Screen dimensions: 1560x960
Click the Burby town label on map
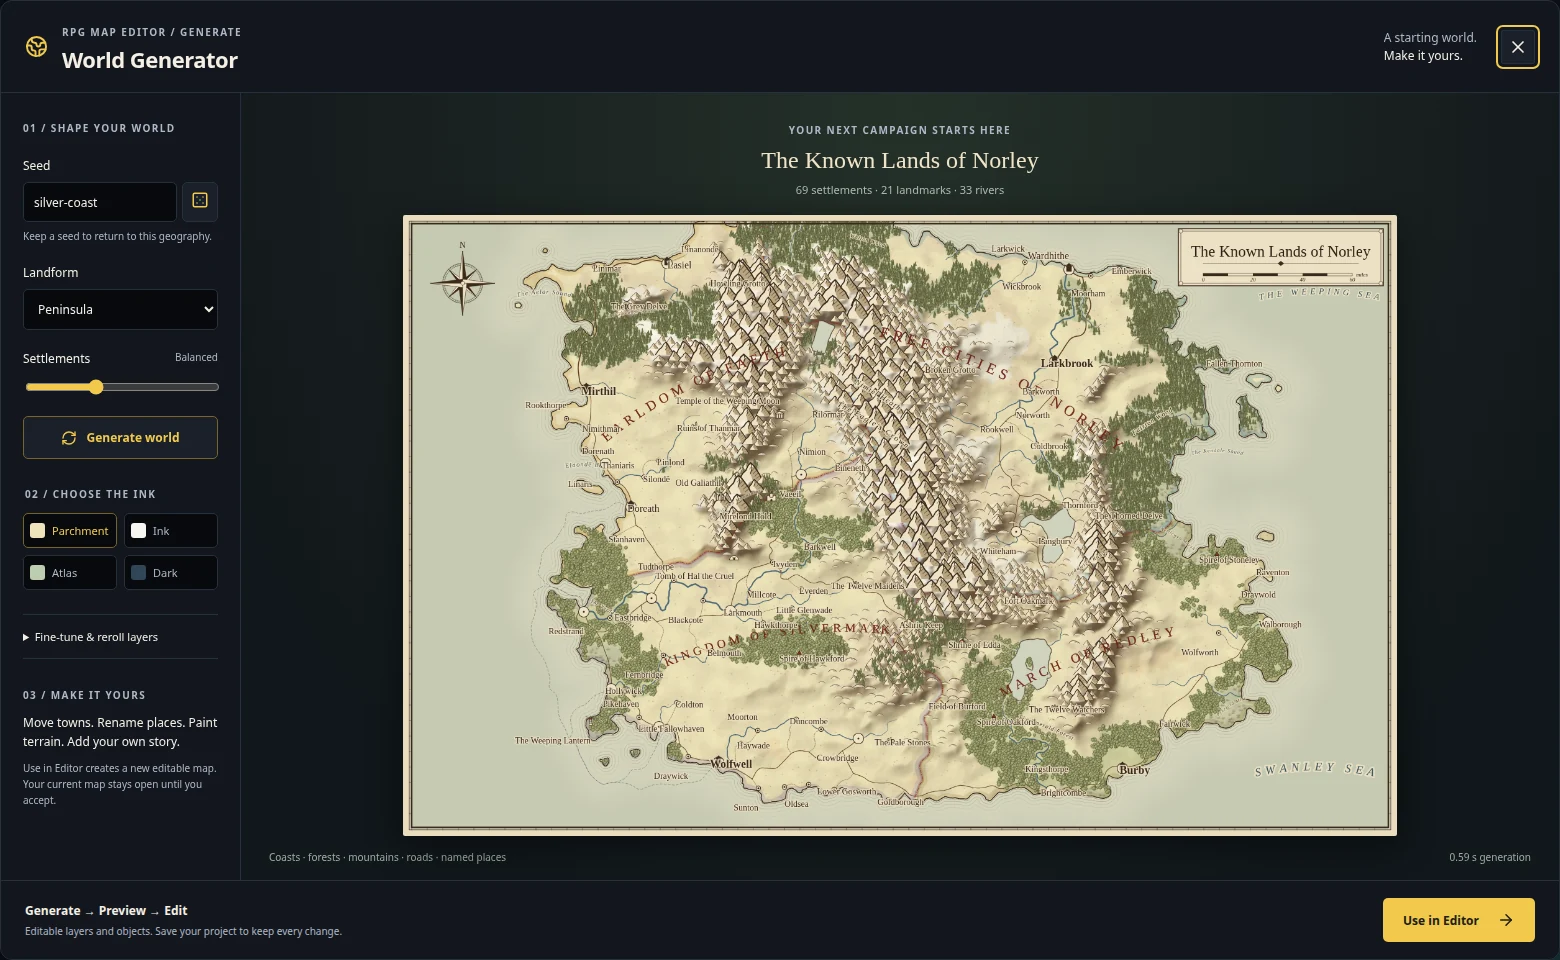[x=1135, y=770]
